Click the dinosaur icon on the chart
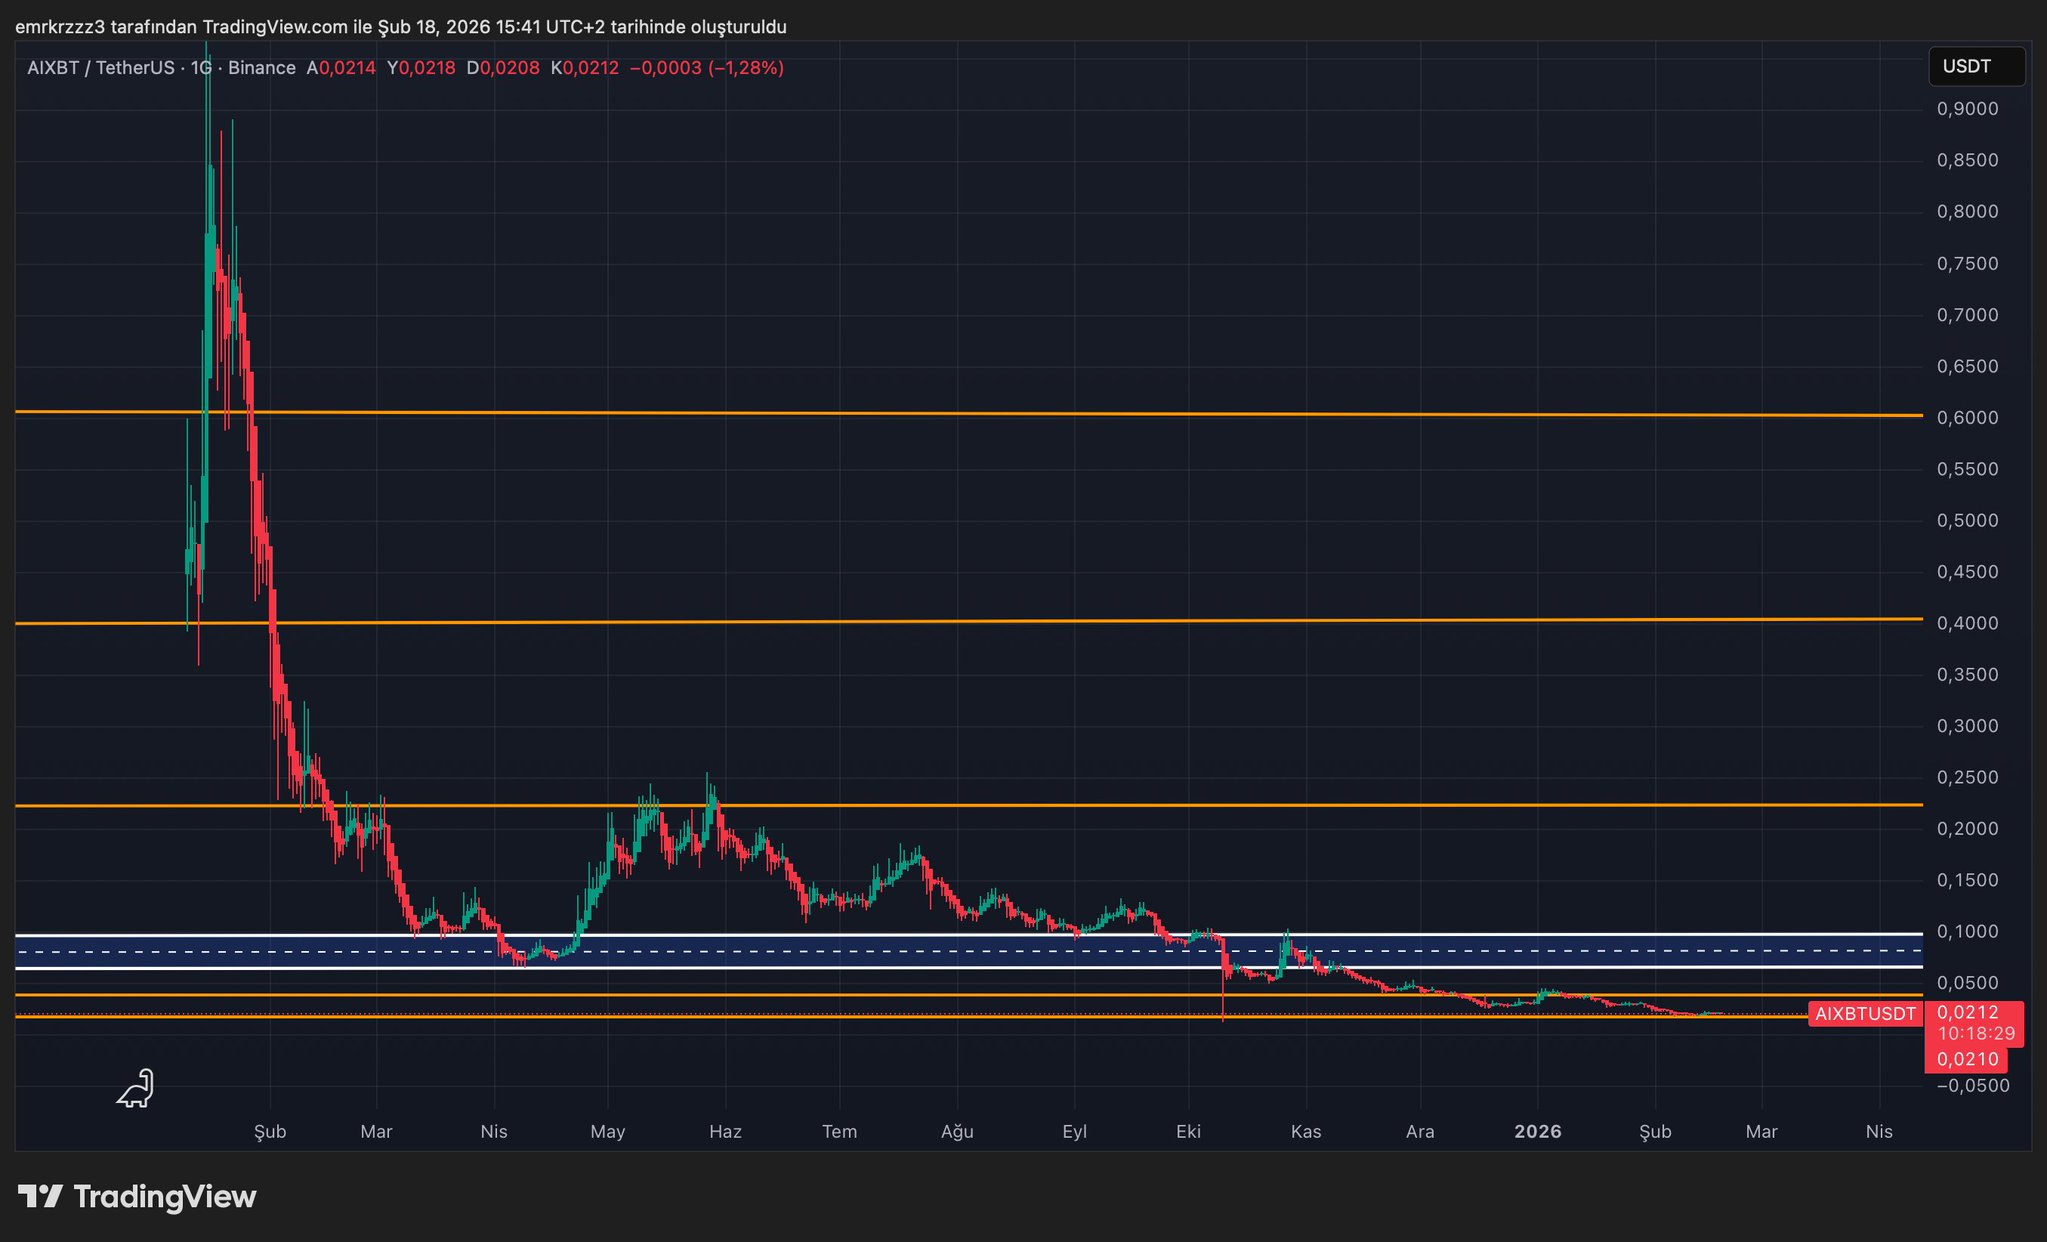Image resolution: width=2047 pixels, height=1242 pixels. (136, 1089)
